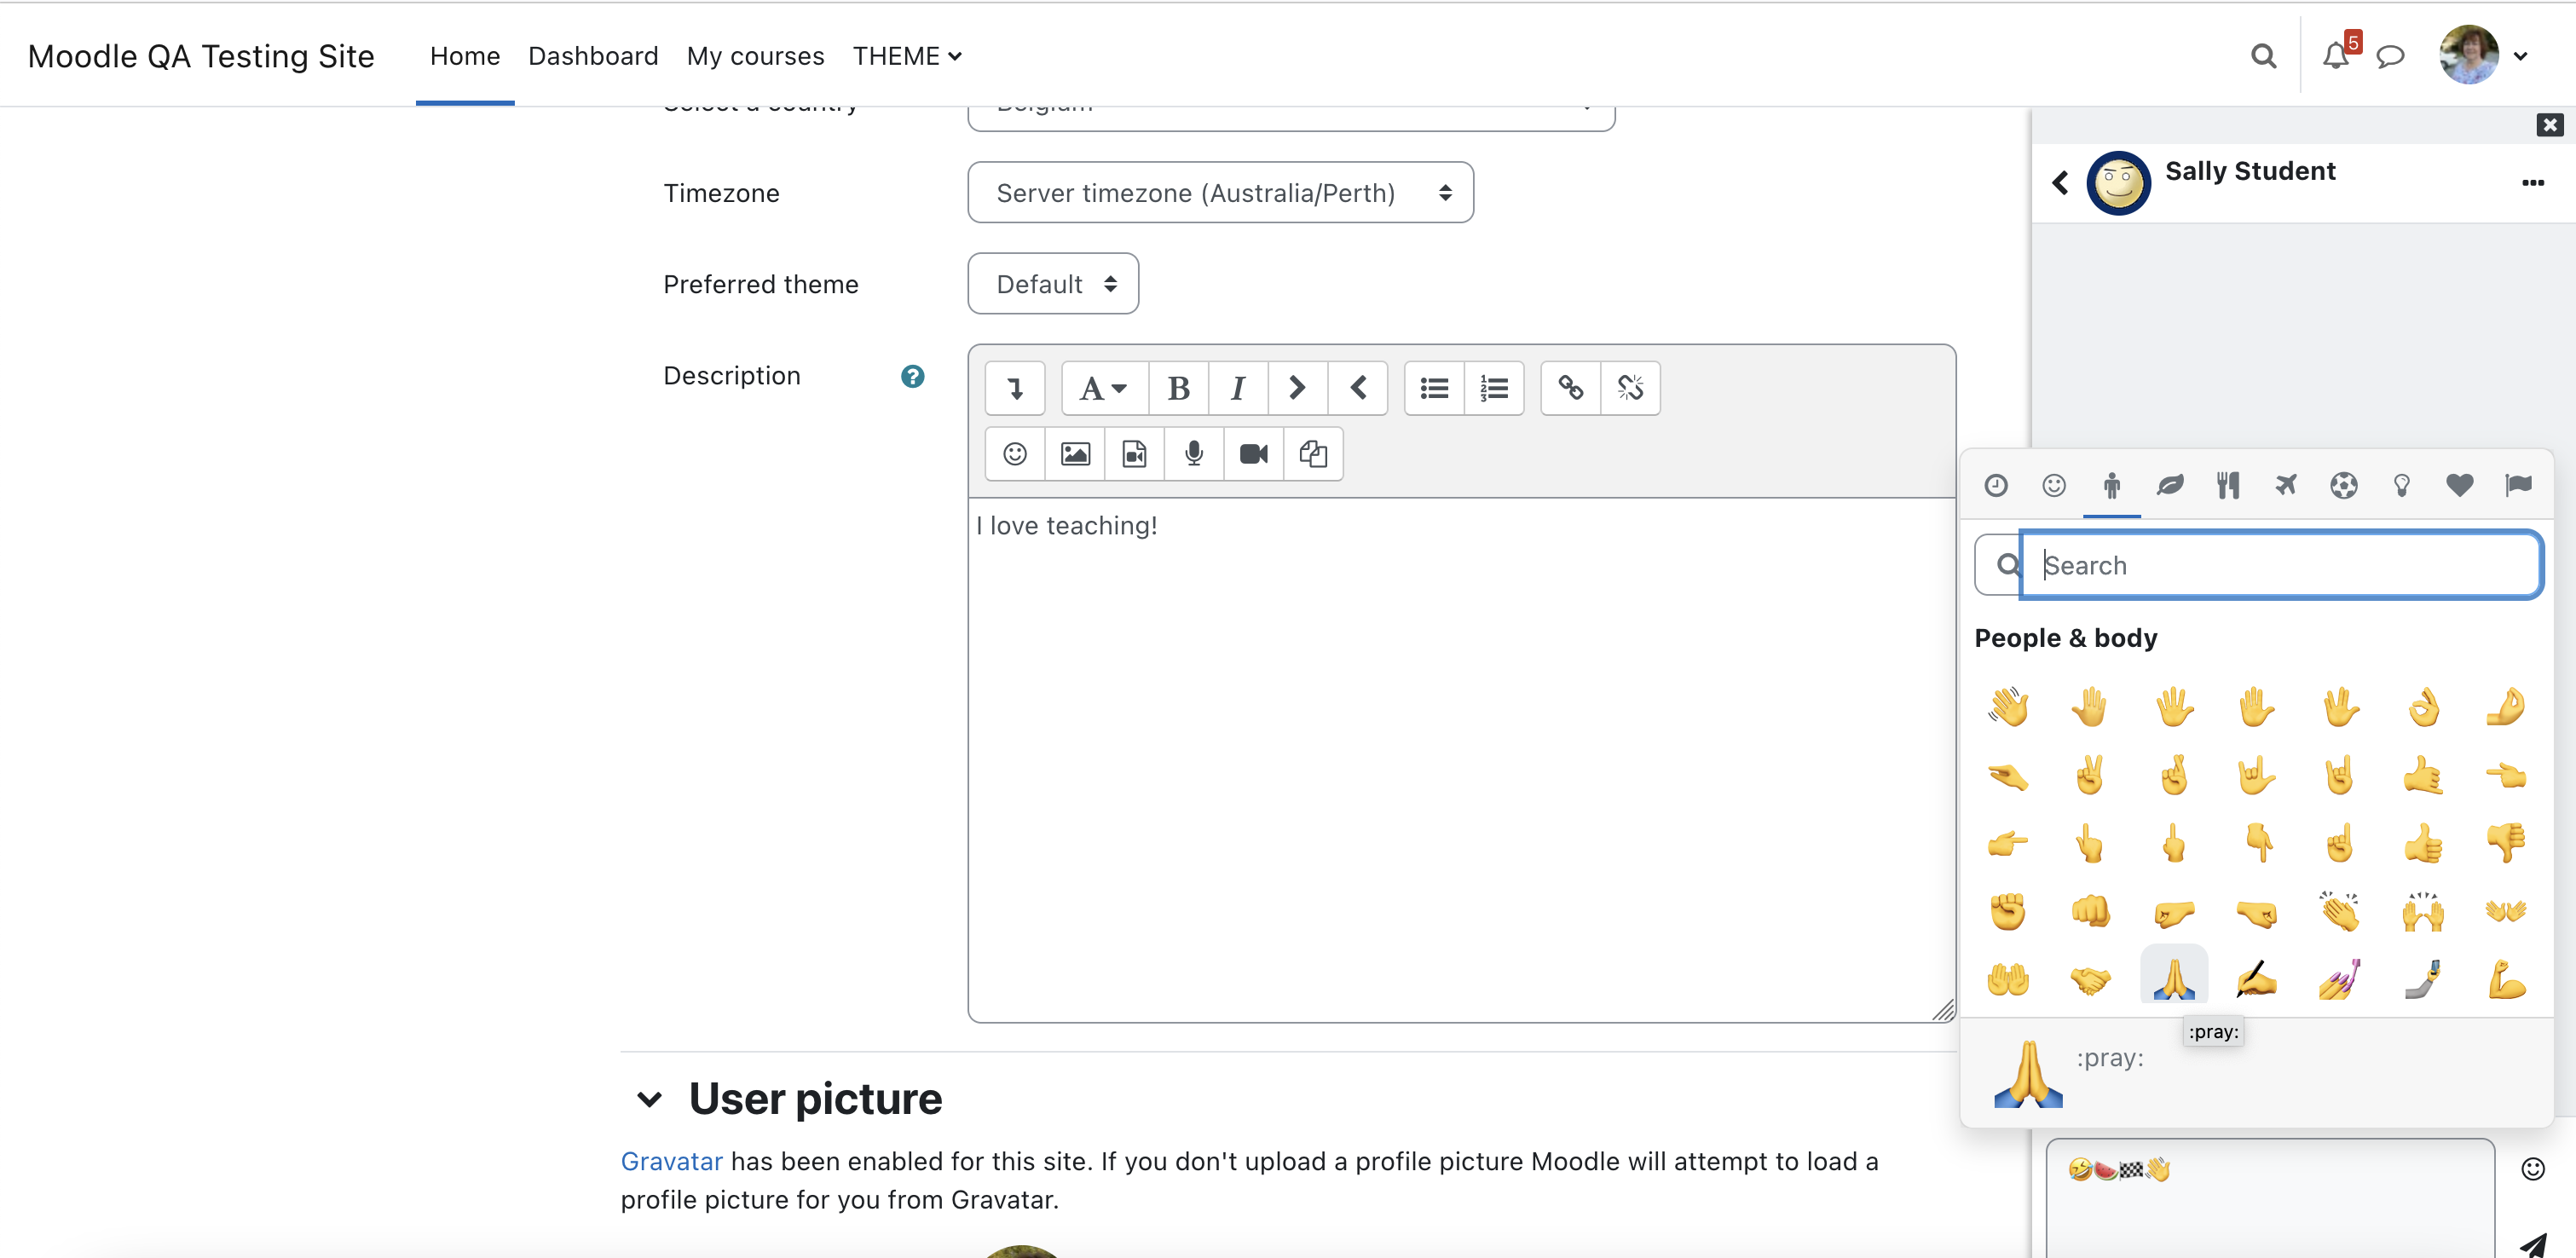
Task: Select the waving hand emoji
Action: click(2007, 707)
